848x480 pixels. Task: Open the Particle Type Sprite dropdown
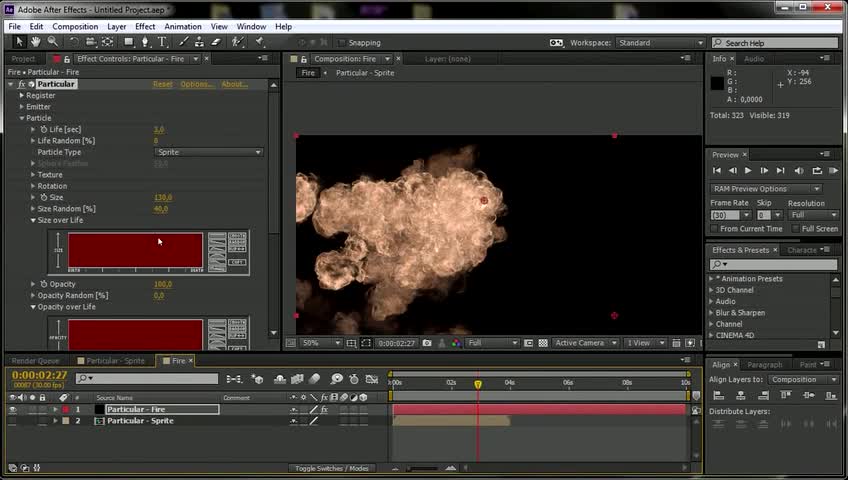[208, 152]
